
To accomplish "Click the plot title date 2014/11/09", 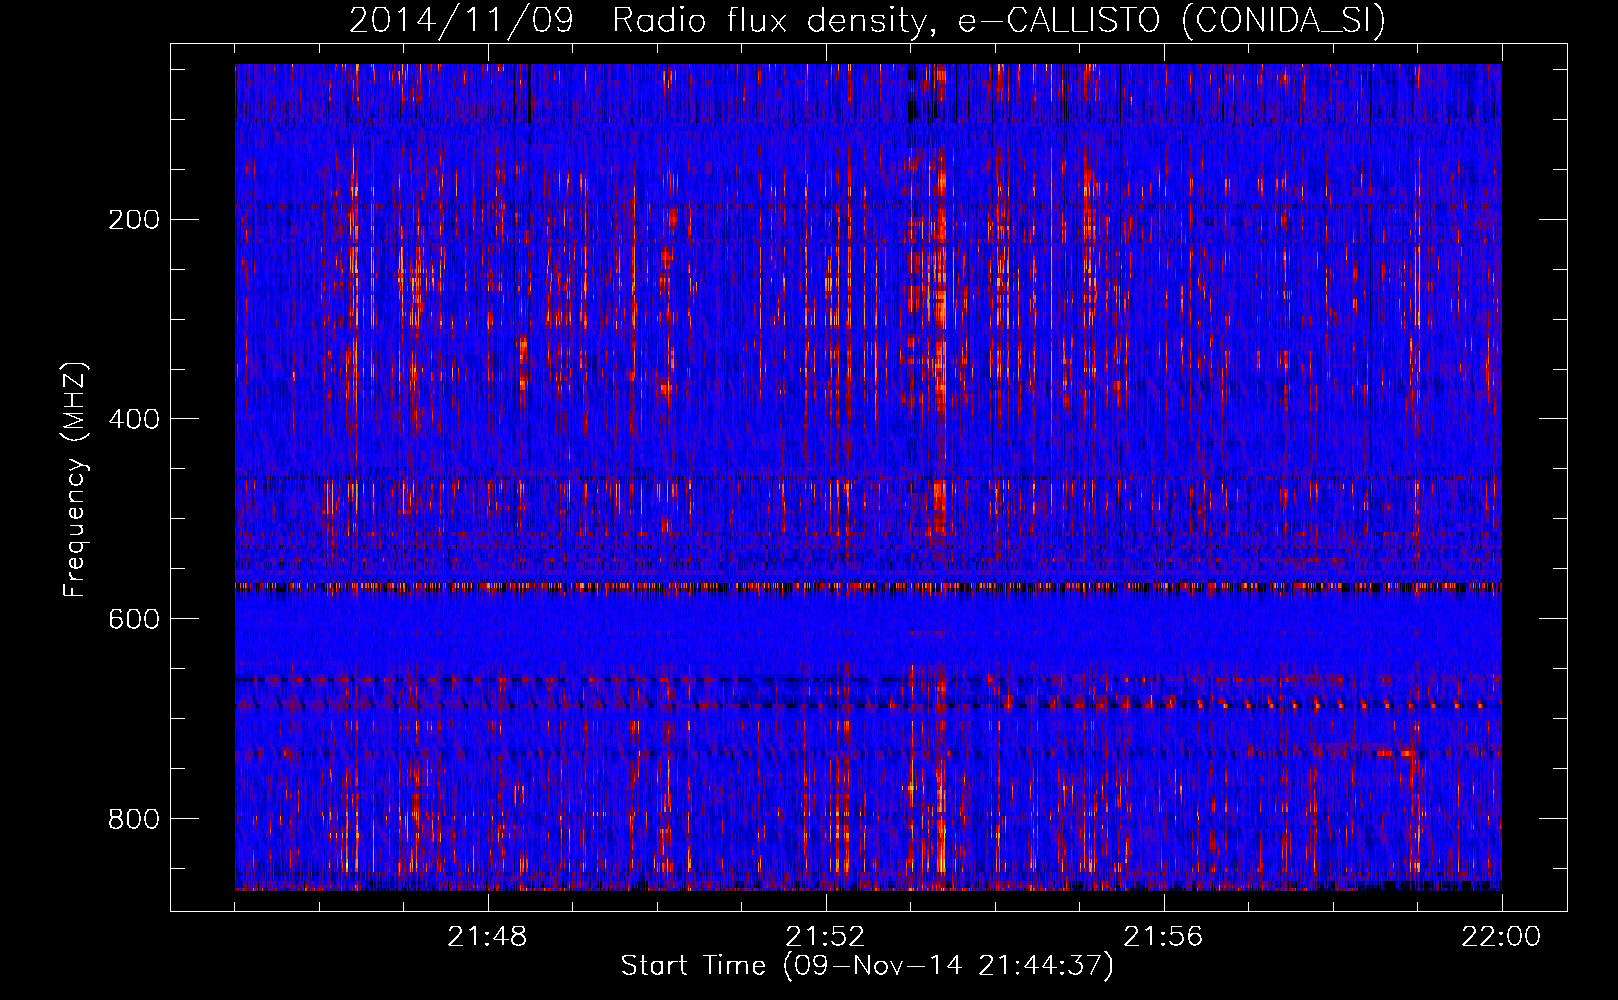I will coord(461,20).
